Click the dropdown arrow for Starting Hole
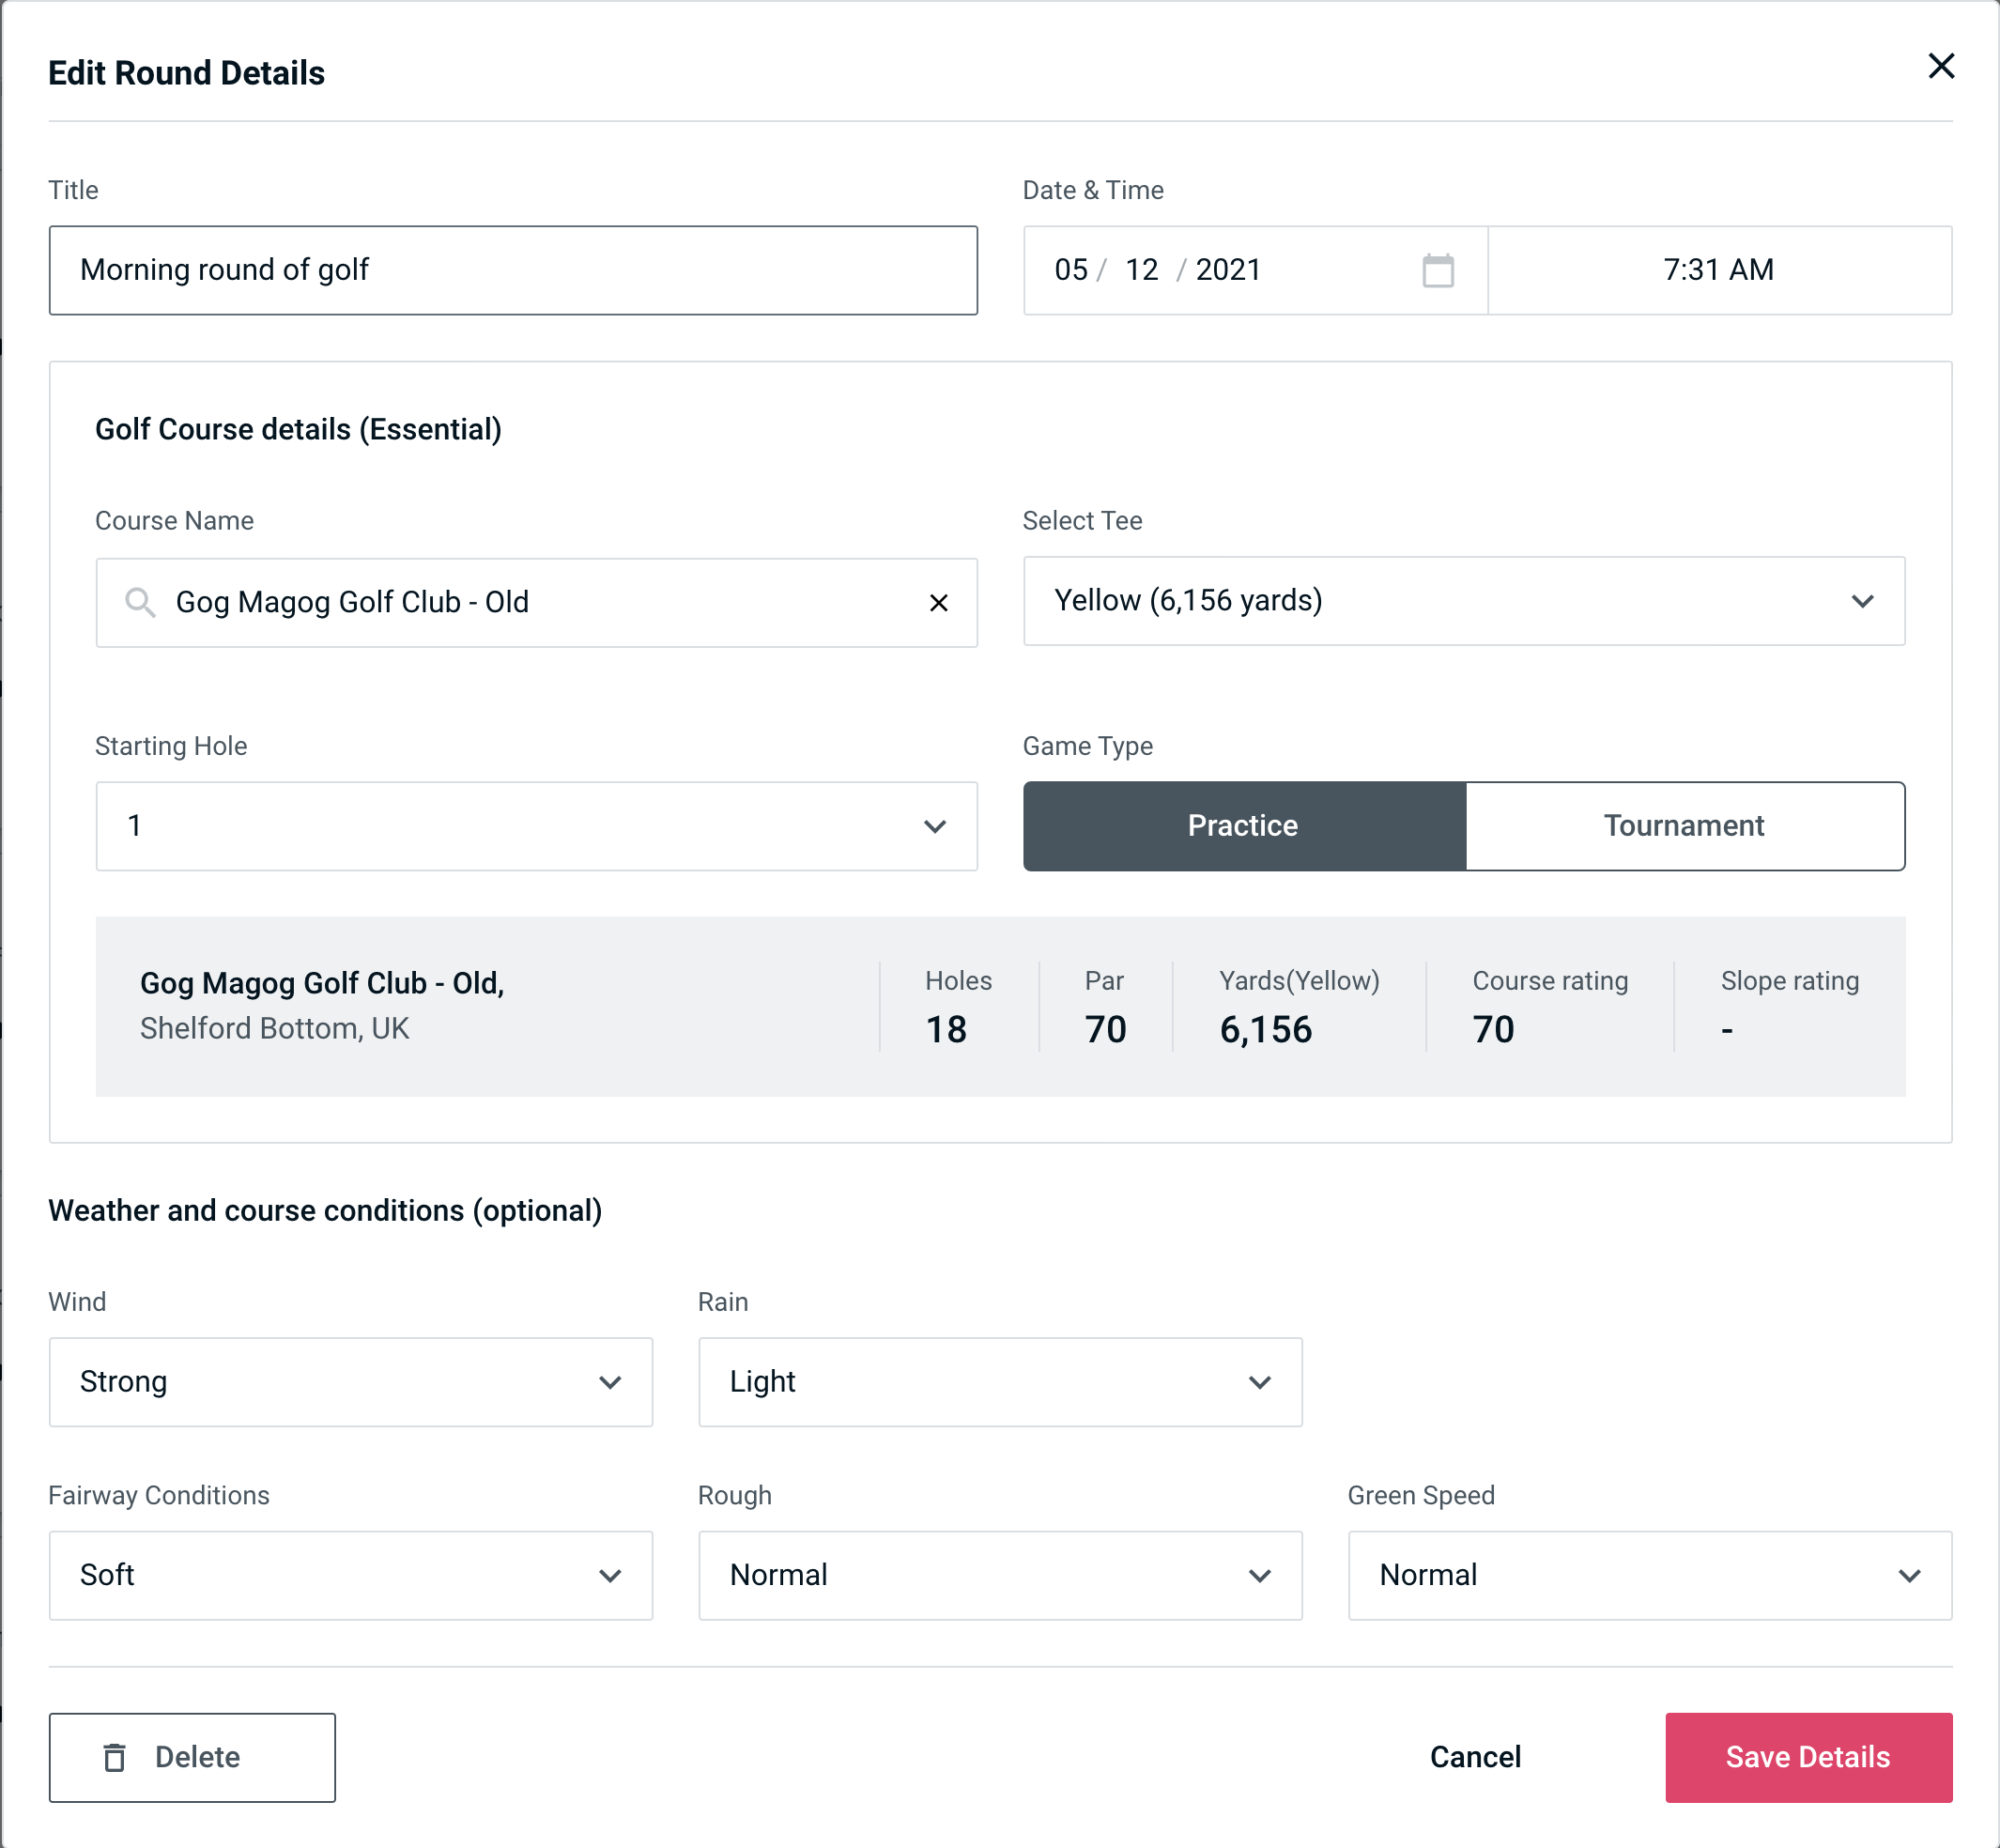This screenshot has height=1848, width=2000. 939,827
